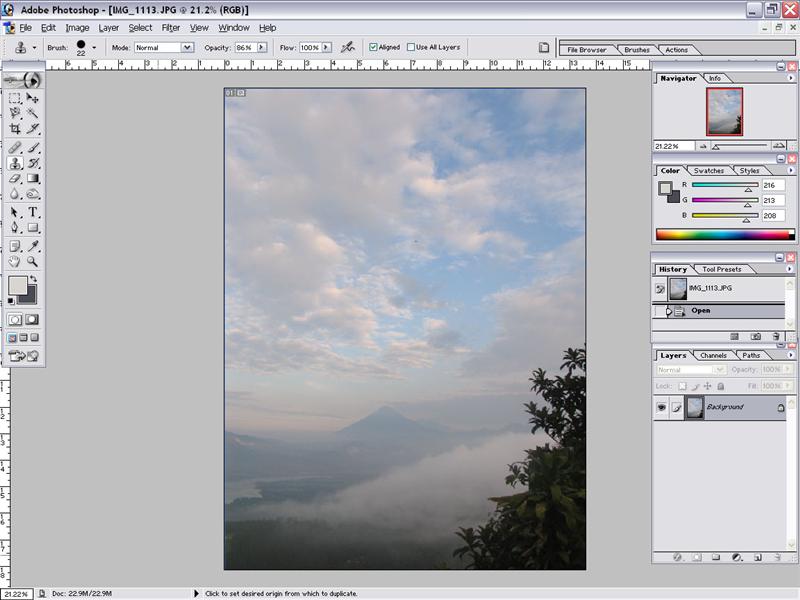Open the Image menu

click(x=77, y=28)
